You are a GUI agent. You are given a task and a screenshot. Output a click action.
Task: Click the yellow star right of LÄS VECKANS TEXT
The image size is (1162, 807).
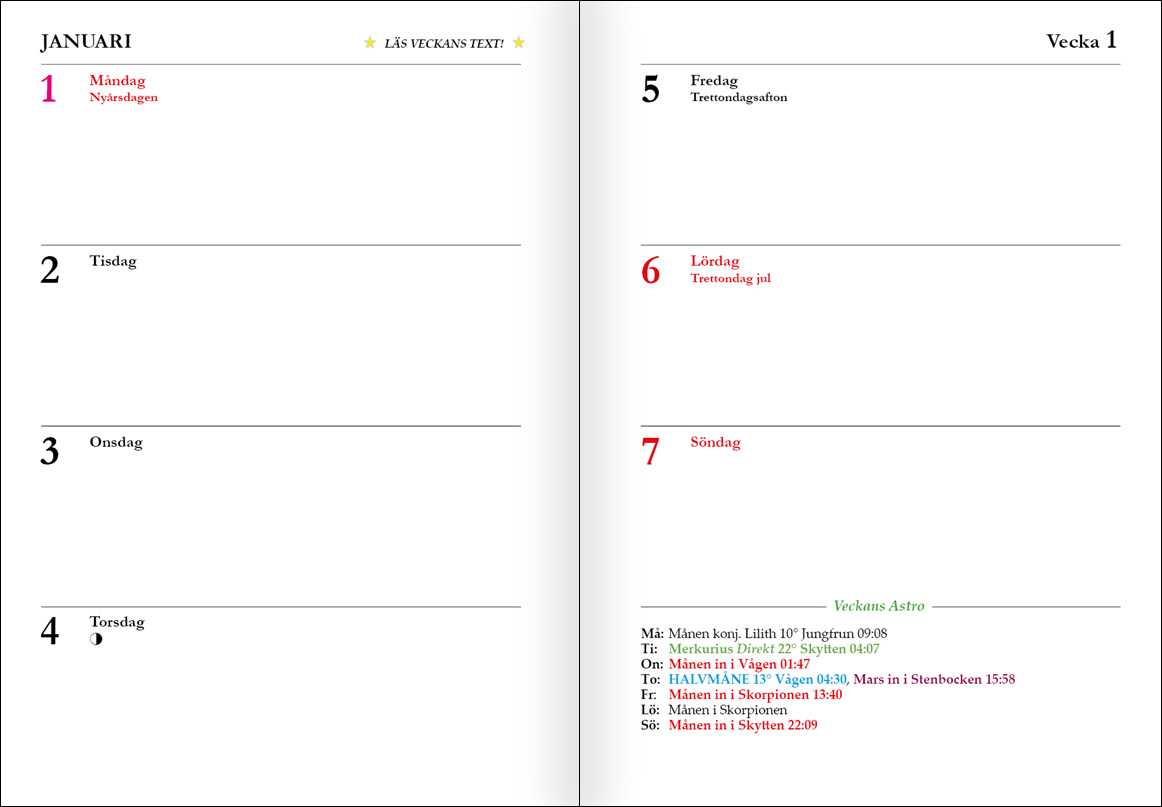click(x=518, y=43)
